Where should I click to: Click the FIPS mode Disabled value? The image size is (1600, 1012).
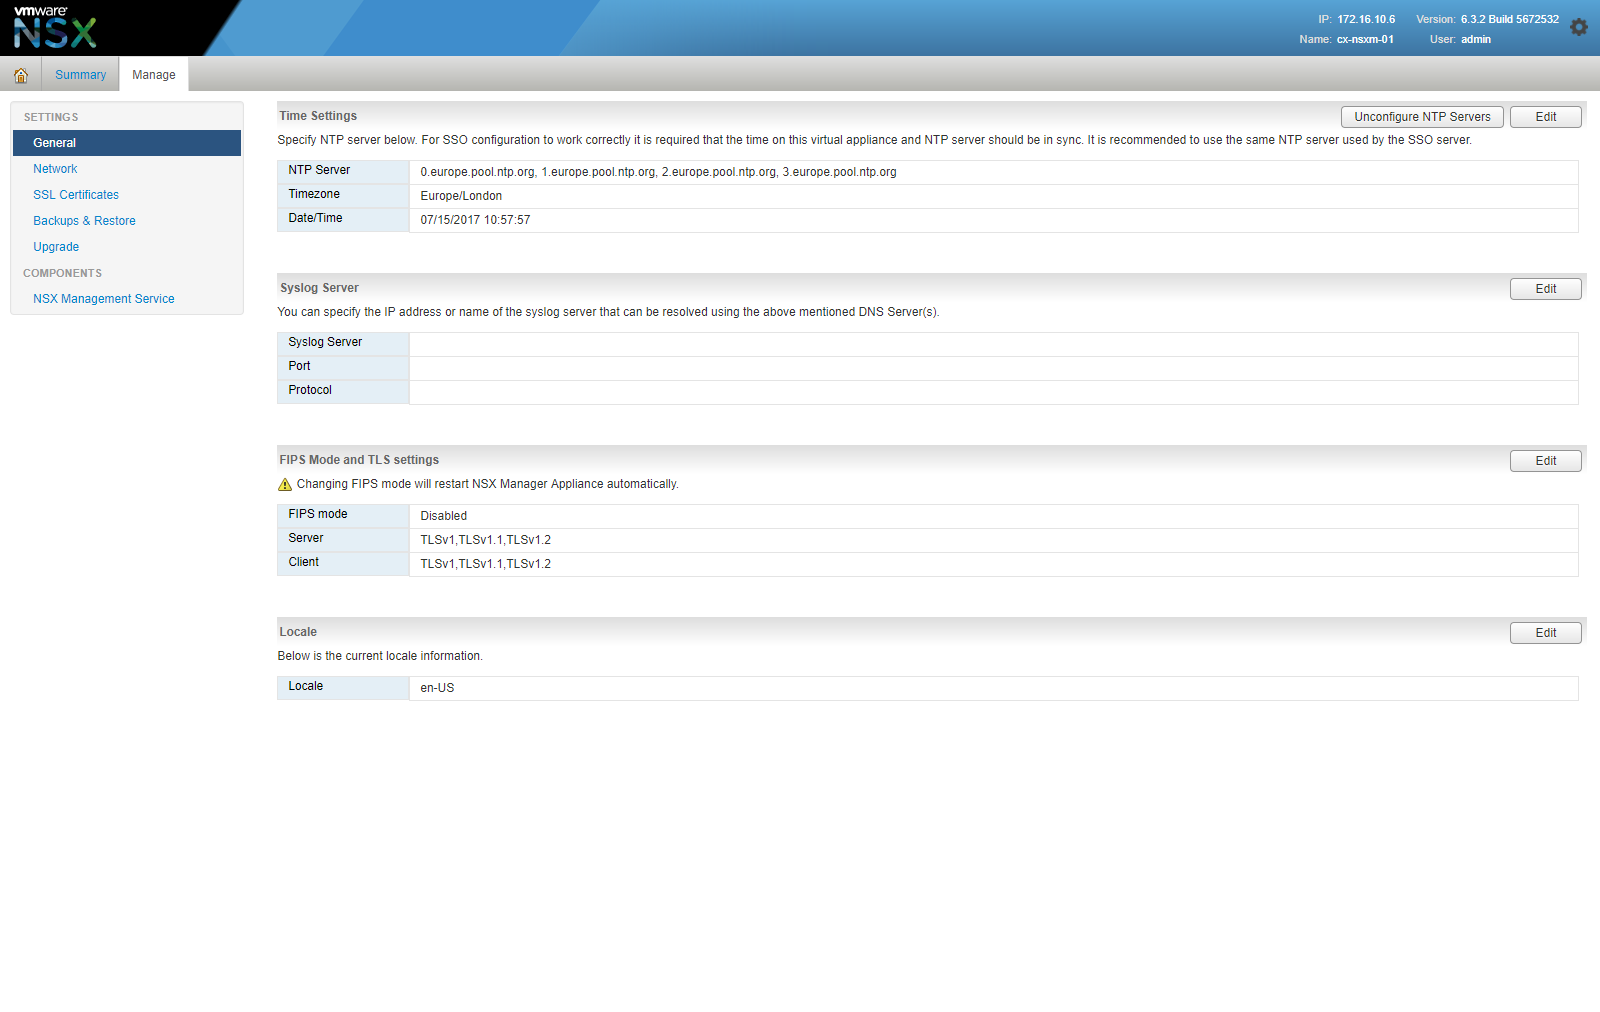444,516
